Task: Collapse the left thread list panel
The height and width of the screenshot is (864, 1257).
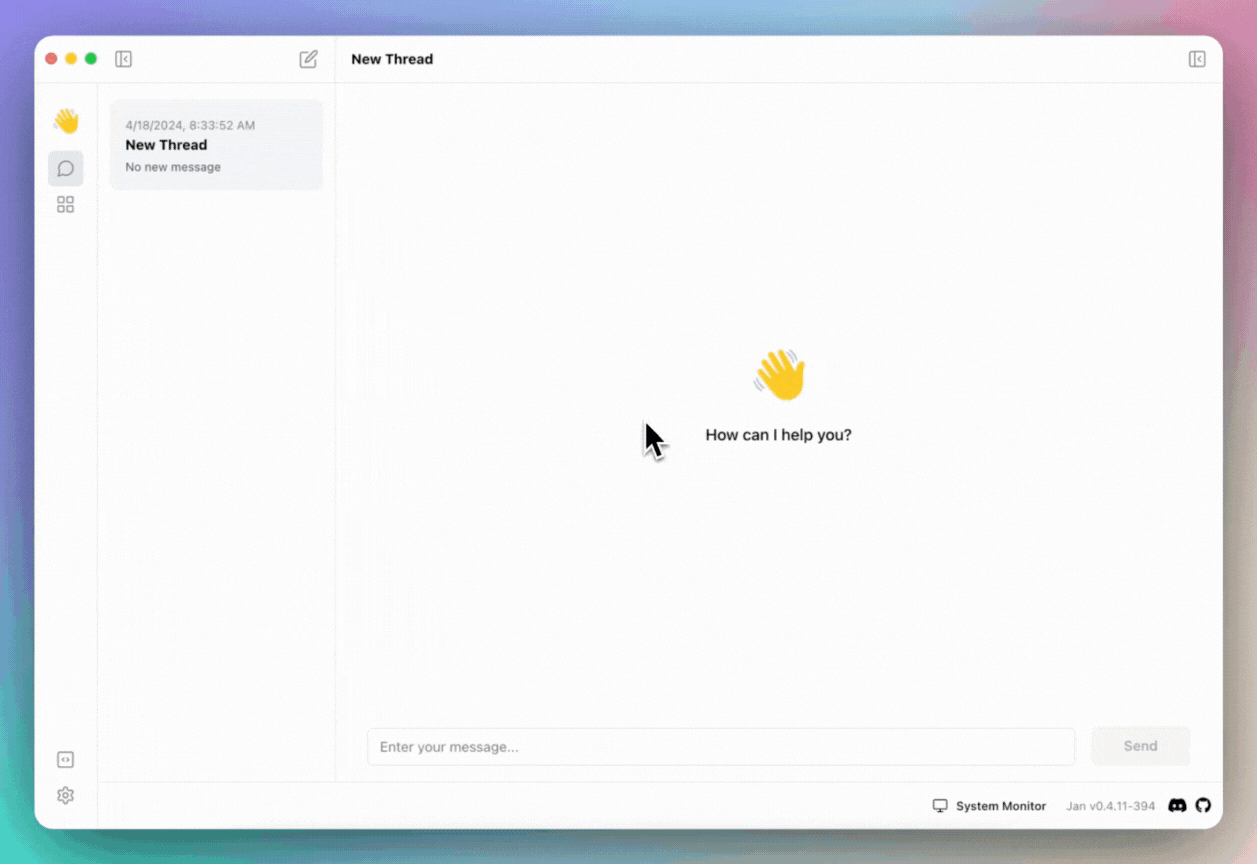Action: (x=124, y=59)
